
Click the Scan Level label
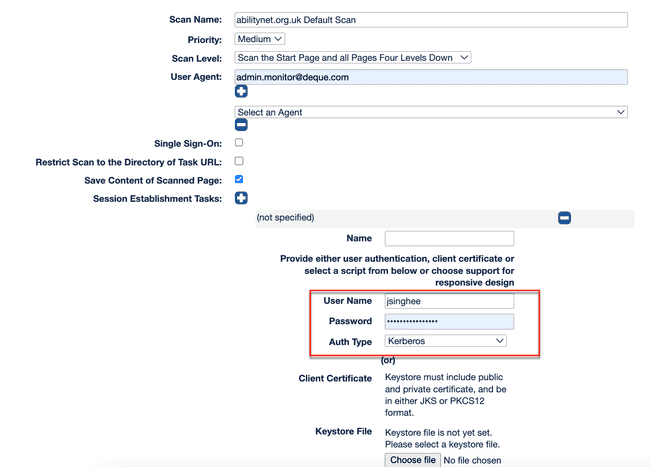[197, 58]
